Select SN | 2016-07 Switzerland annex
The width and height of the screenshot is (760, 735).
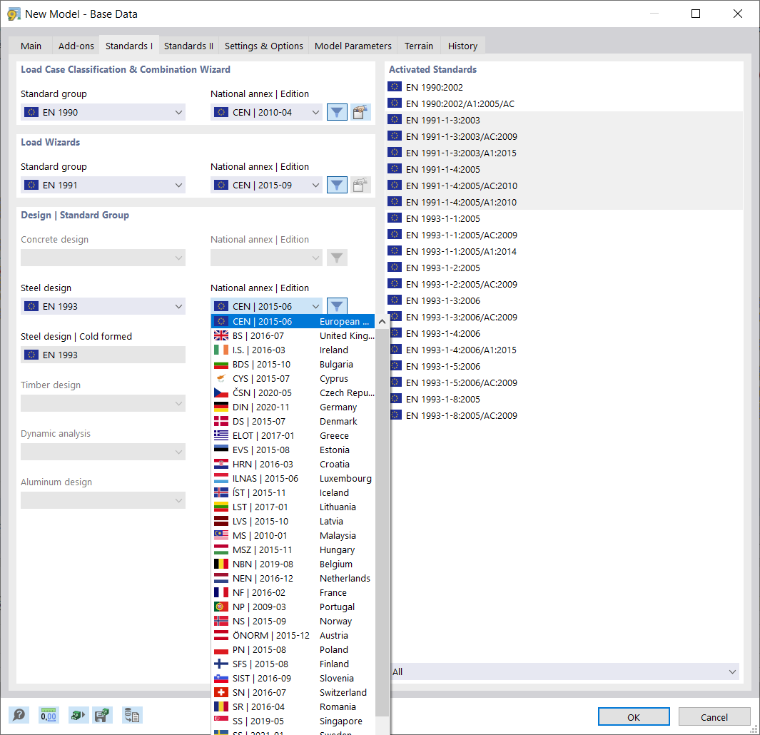tap(293, 692)
